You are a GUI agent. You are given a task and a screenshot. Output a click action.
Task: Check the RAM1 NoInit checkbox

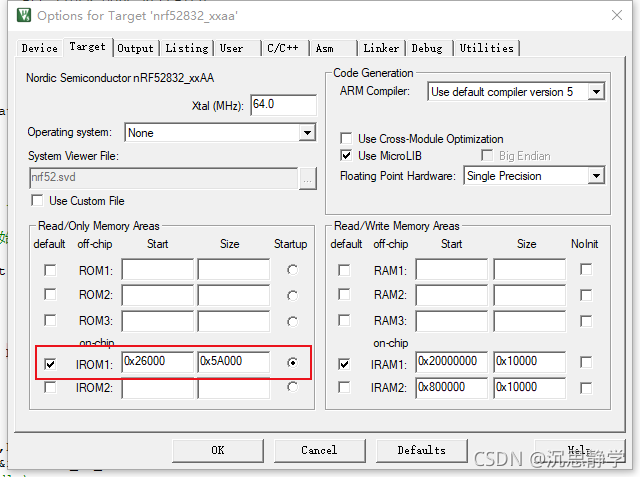pyautogui.click(x=586, y=269)
